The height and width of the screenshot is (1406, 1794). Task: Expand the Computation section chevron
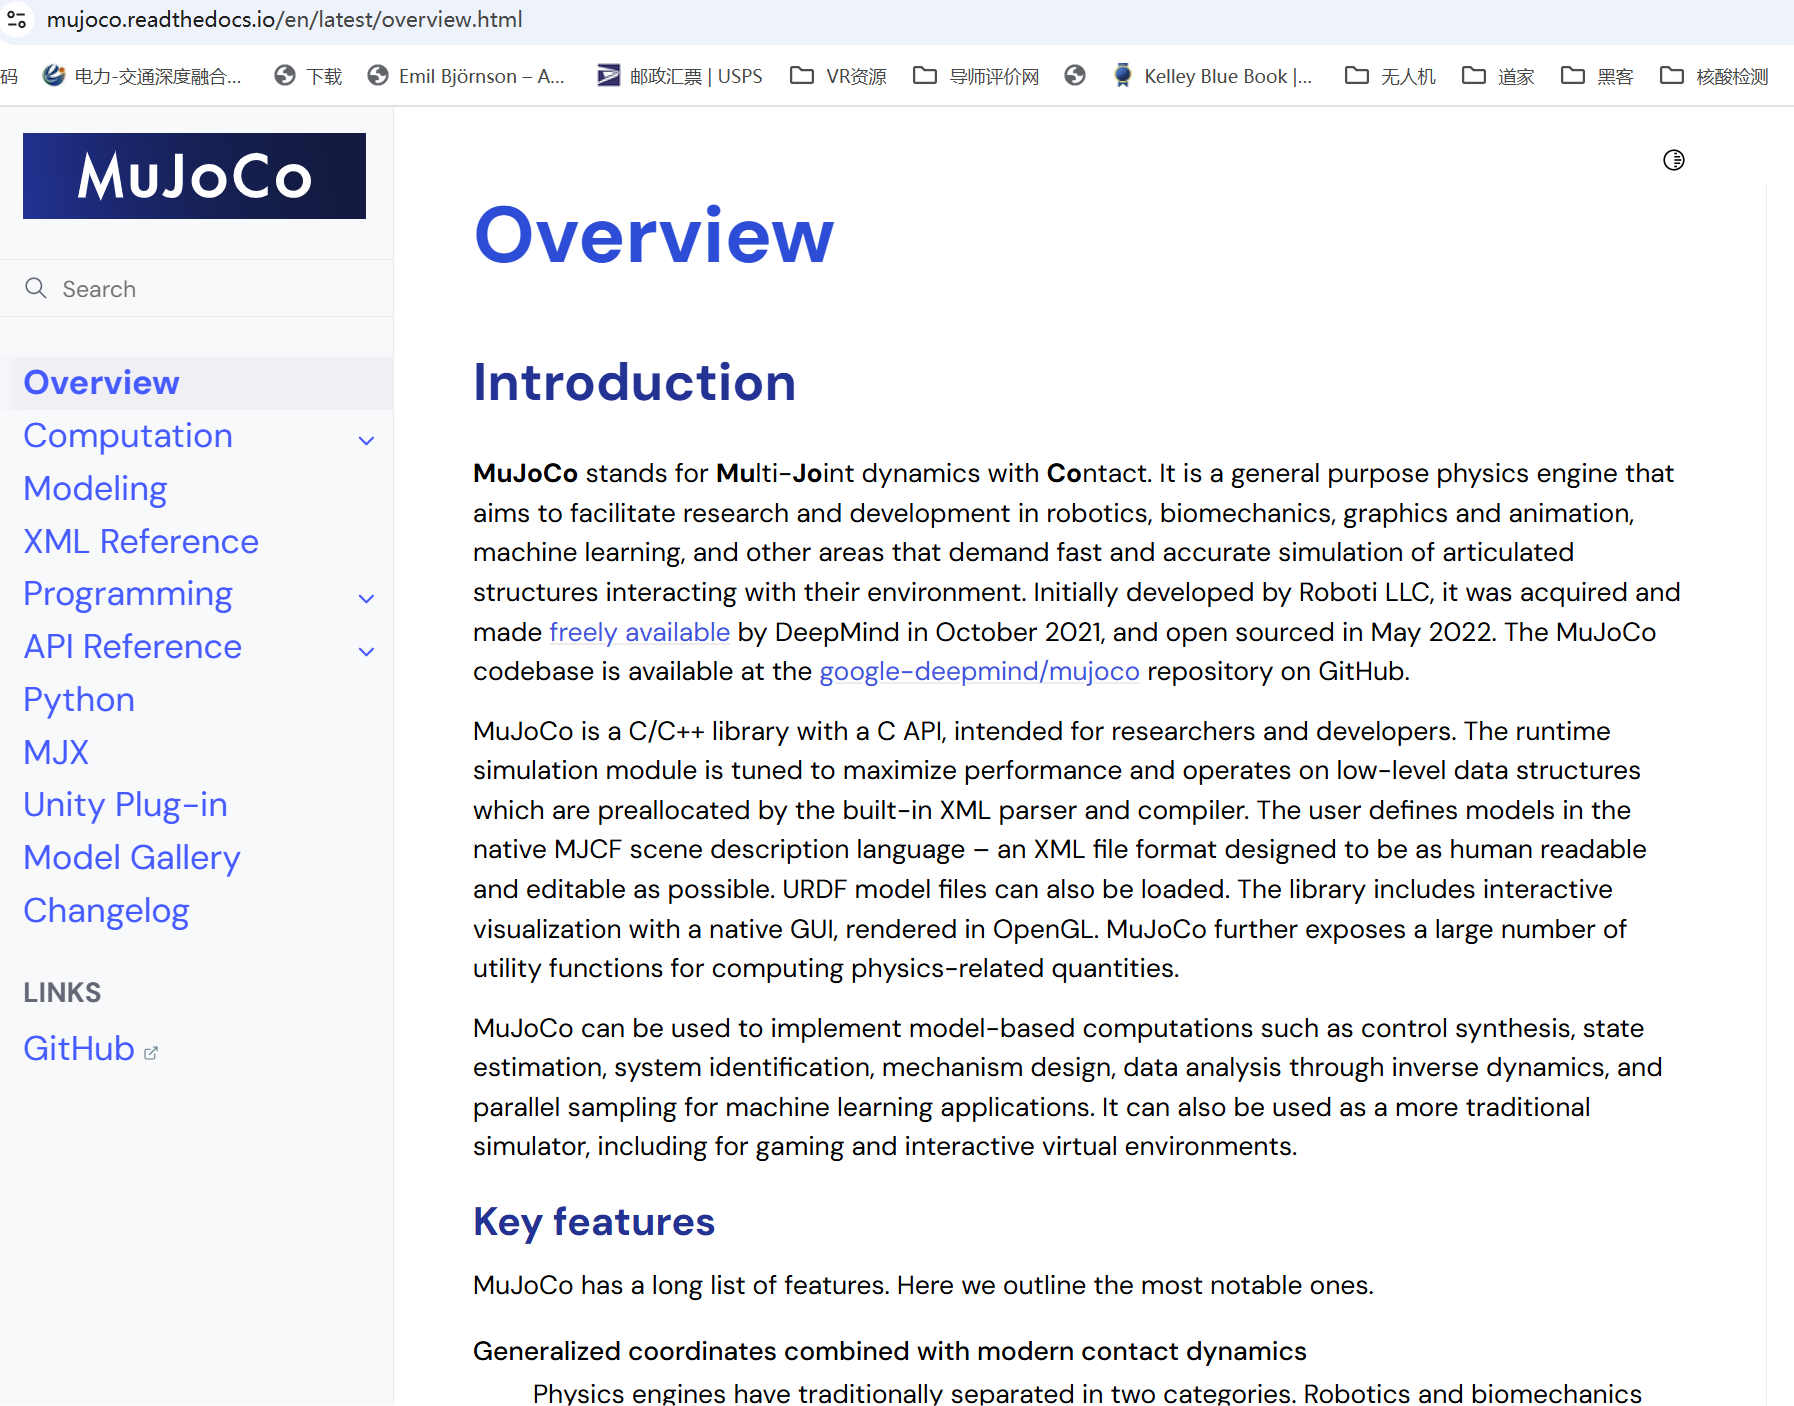(367, 440)
